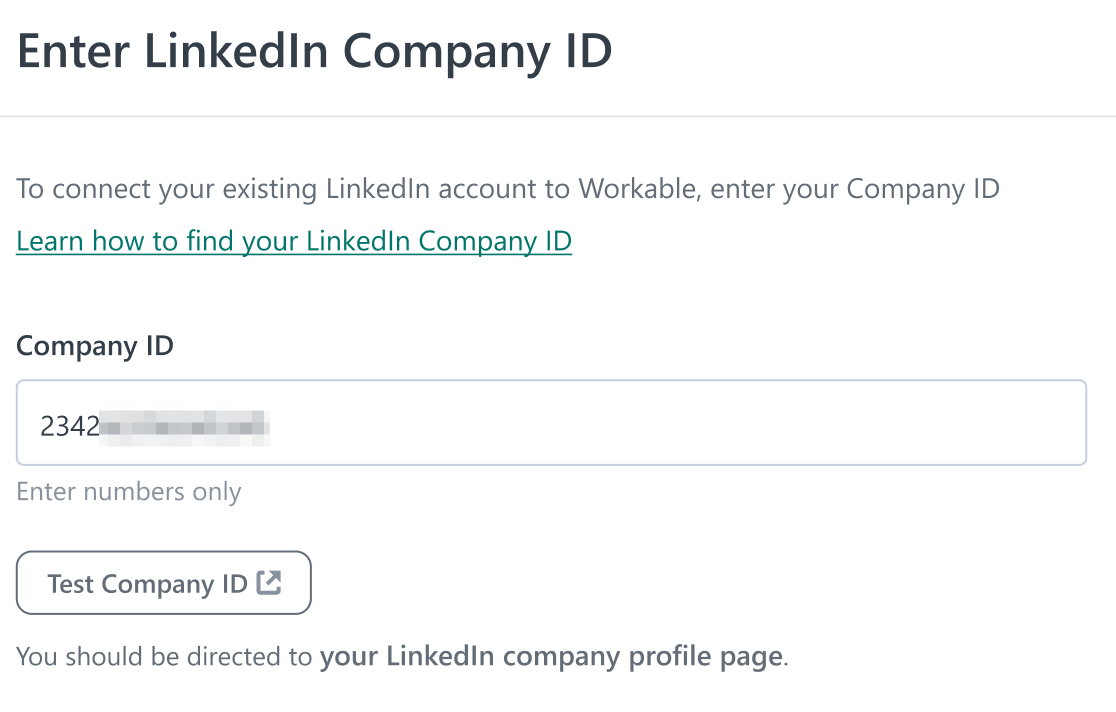The image size is (1116, 712).
Task: Click the word ID in the page heading
Action: click(589, 51)
